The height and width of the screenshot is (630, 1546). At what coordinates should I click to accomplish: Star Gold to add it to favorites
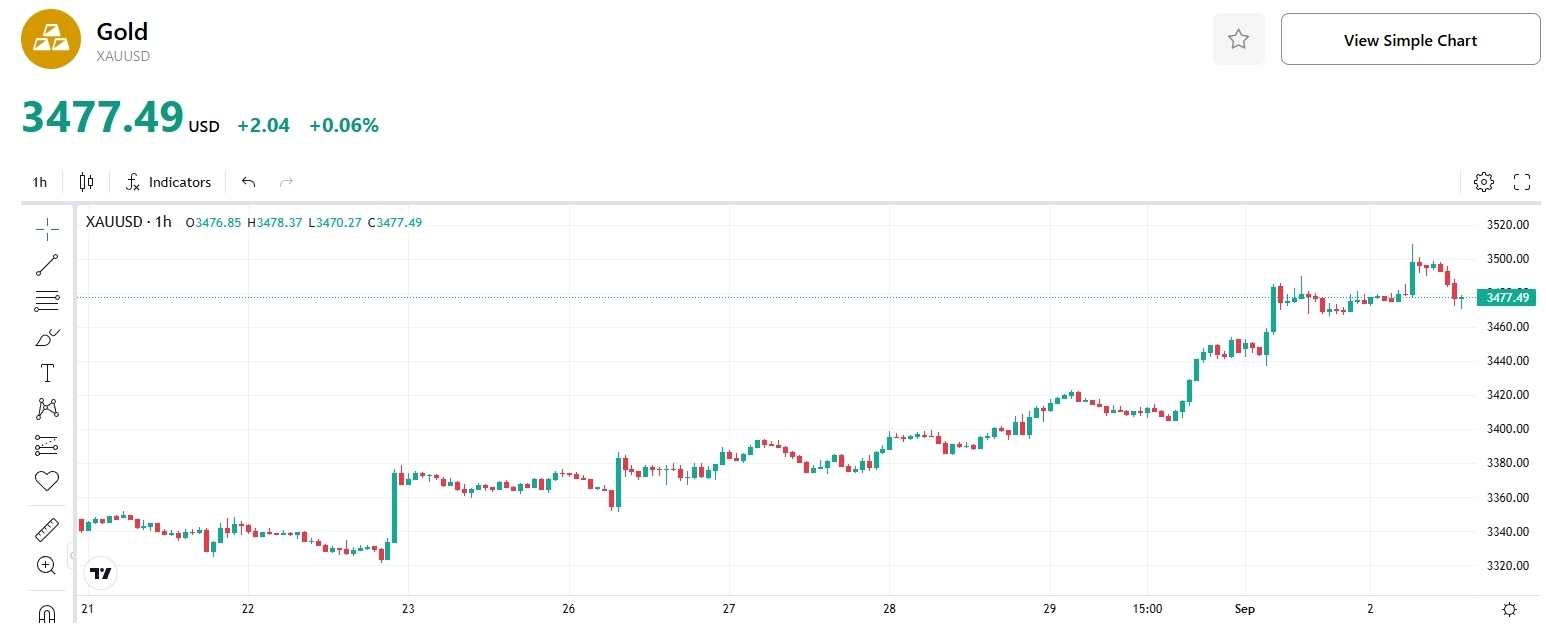pyautogui.click(x=1238, y=39)
